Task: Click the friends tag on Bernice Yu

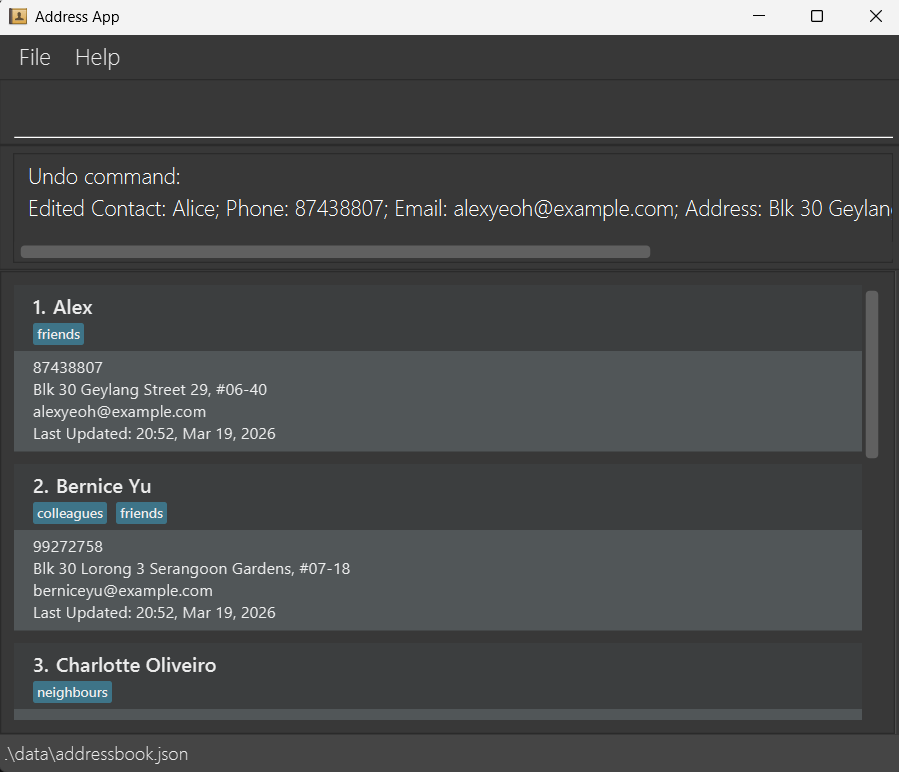Action: point(141,513)
